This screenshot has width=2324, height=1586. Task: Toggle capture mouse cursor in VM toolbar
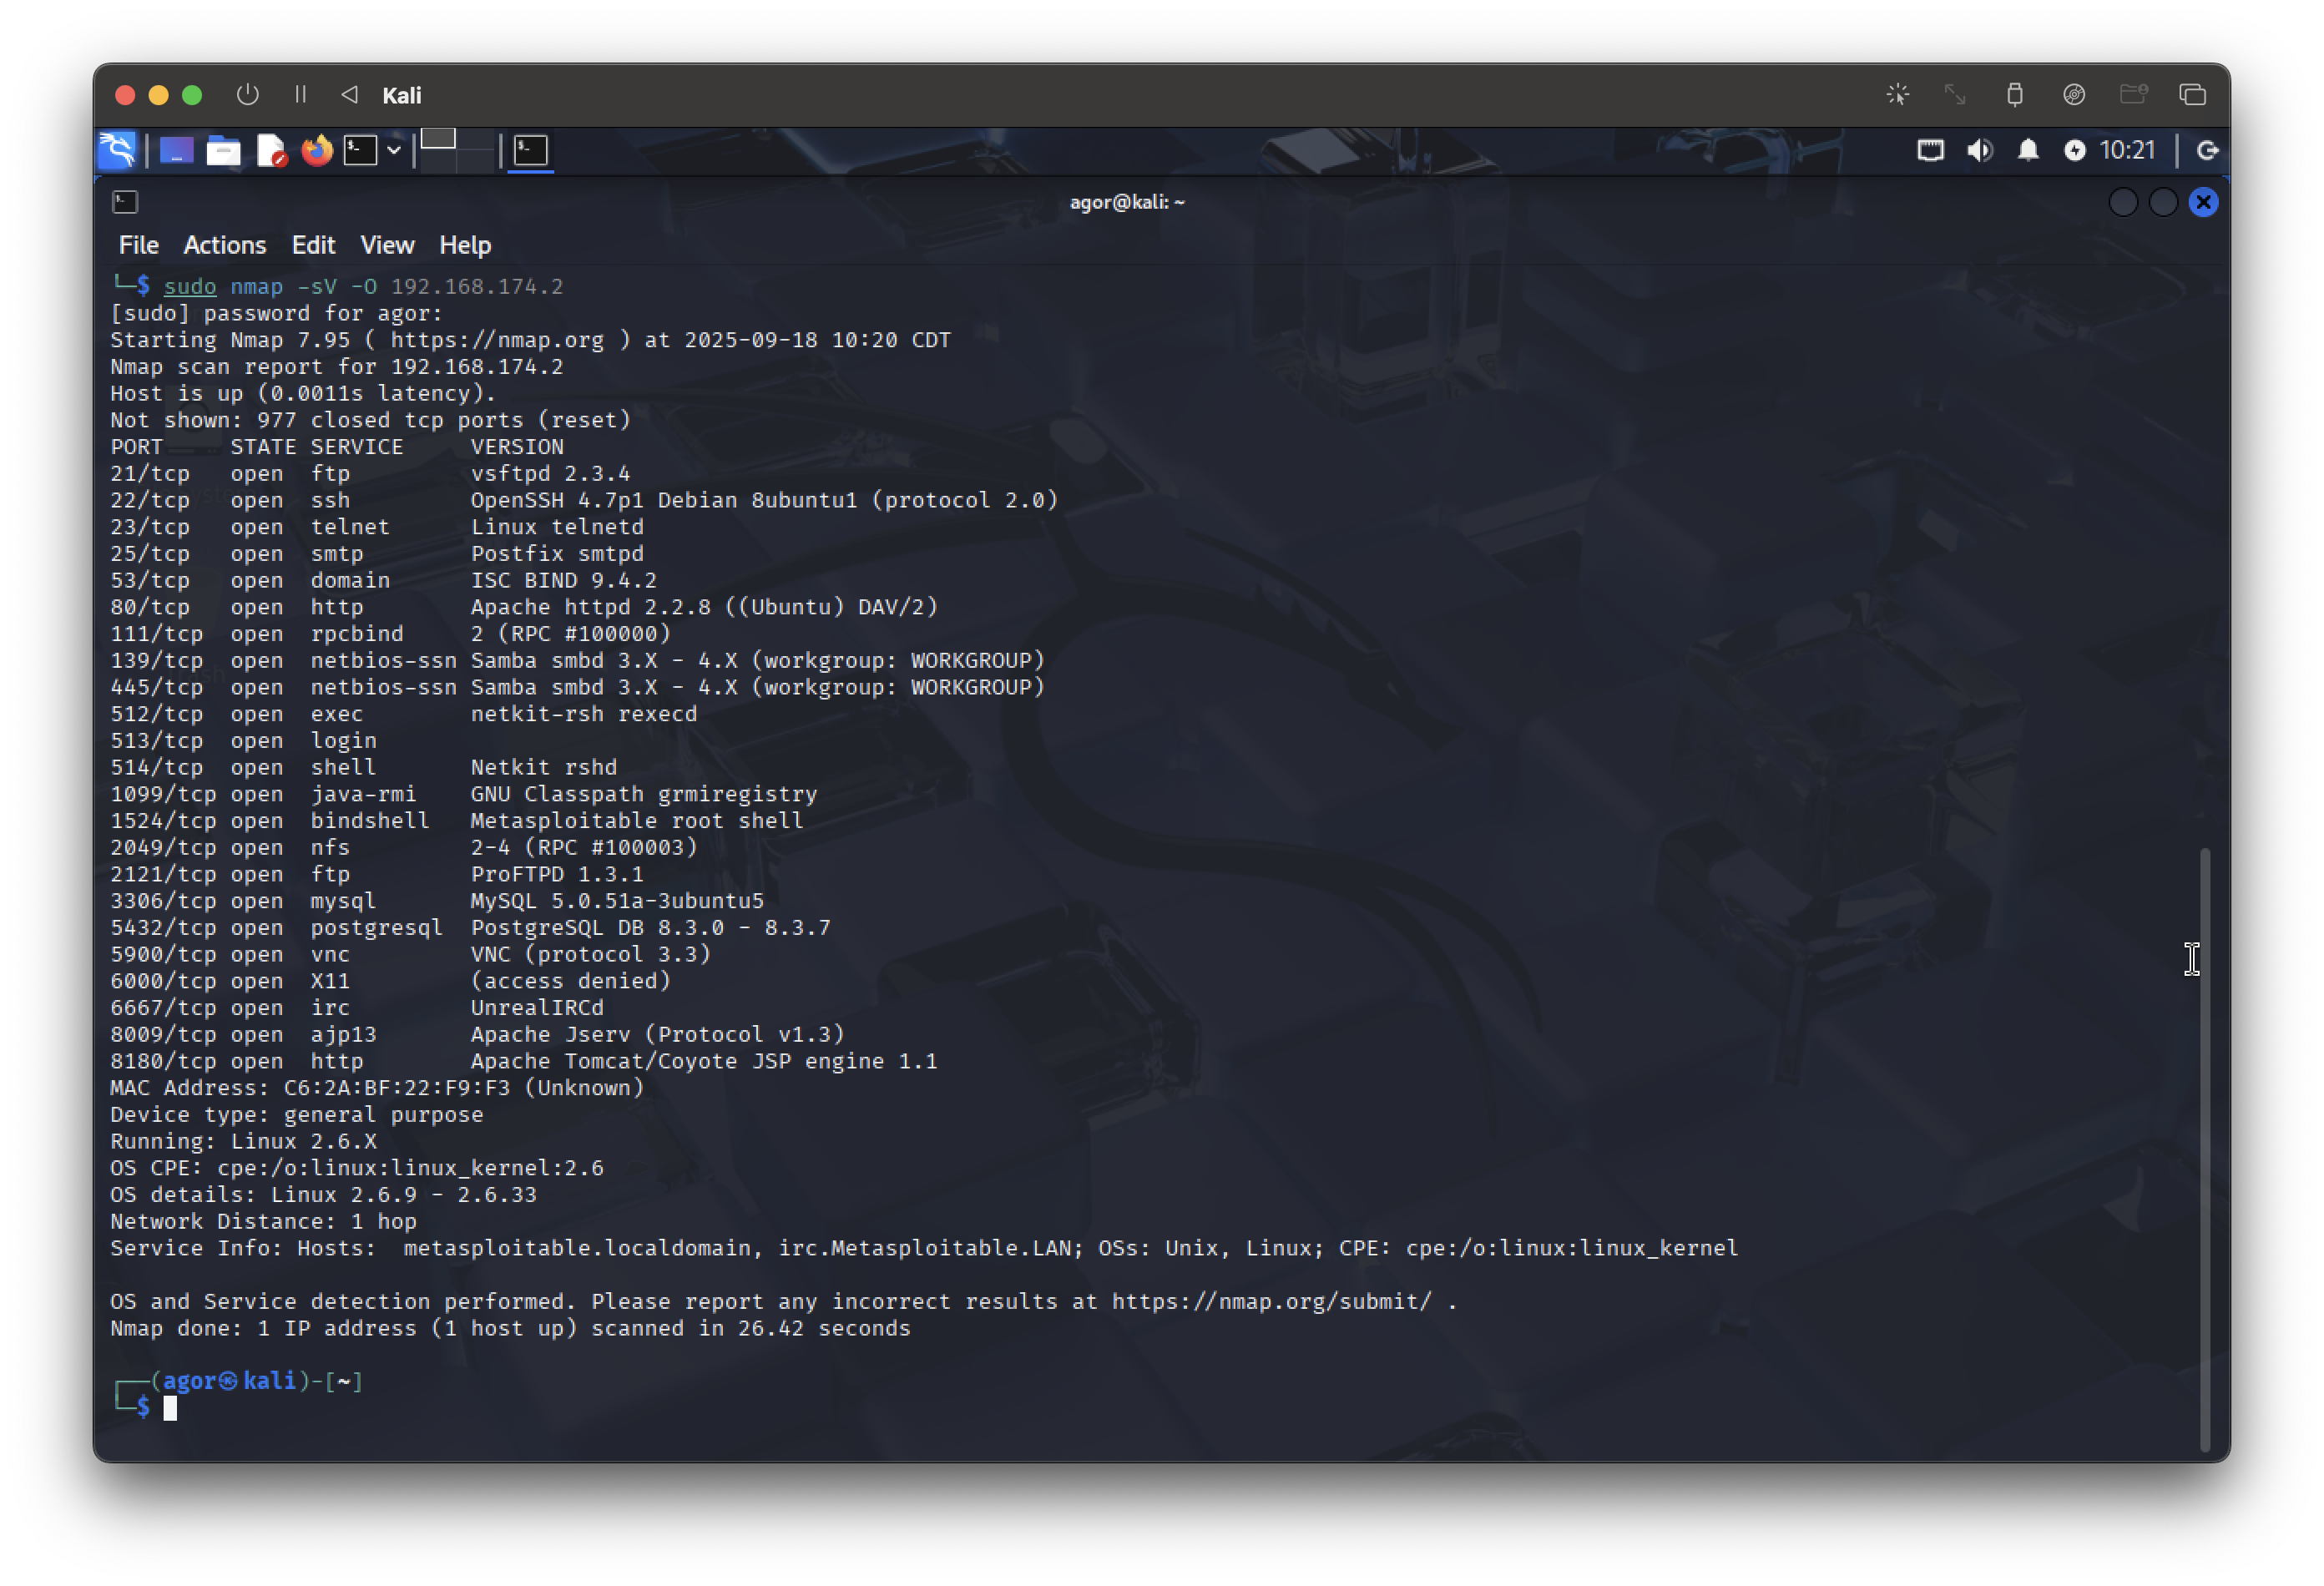tap(1897, 95)
